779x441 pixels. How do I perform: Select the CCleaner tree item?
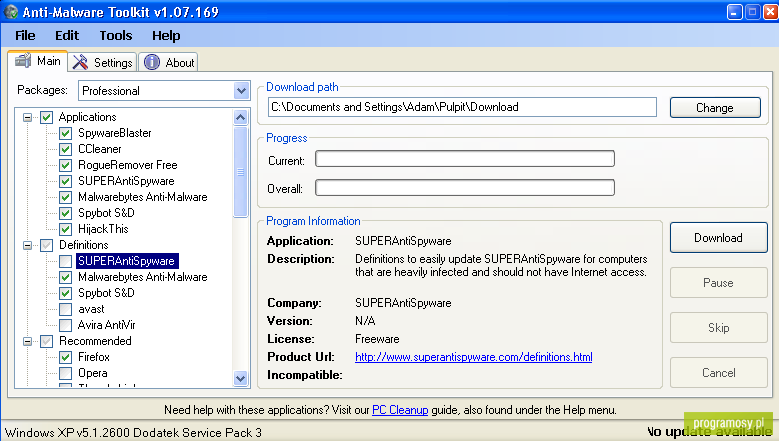click(x=100, y=149)
